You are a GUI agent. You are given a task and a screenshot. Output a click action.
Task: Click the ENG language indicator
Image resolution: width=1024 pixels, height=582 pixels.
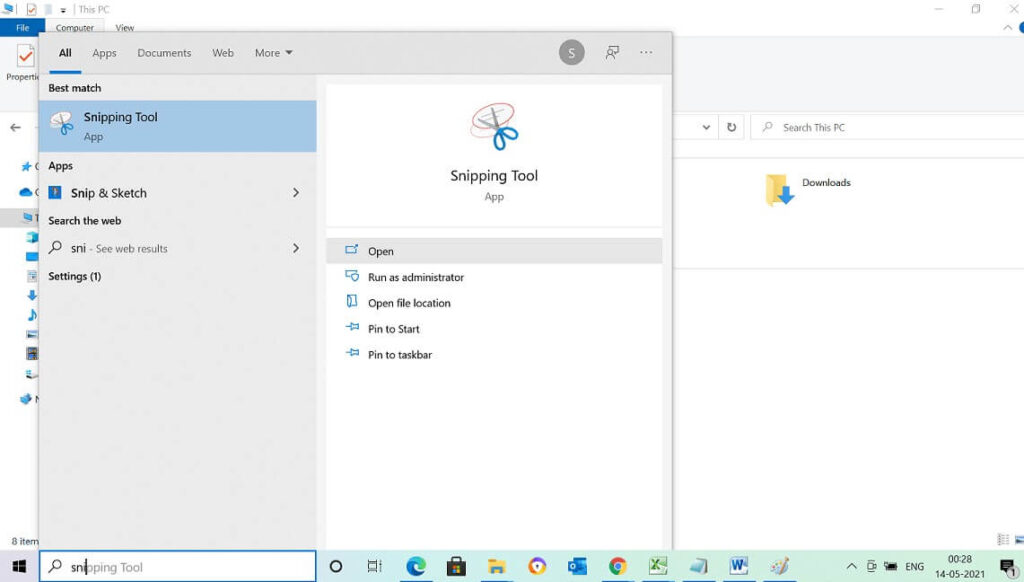pos(914,566)
